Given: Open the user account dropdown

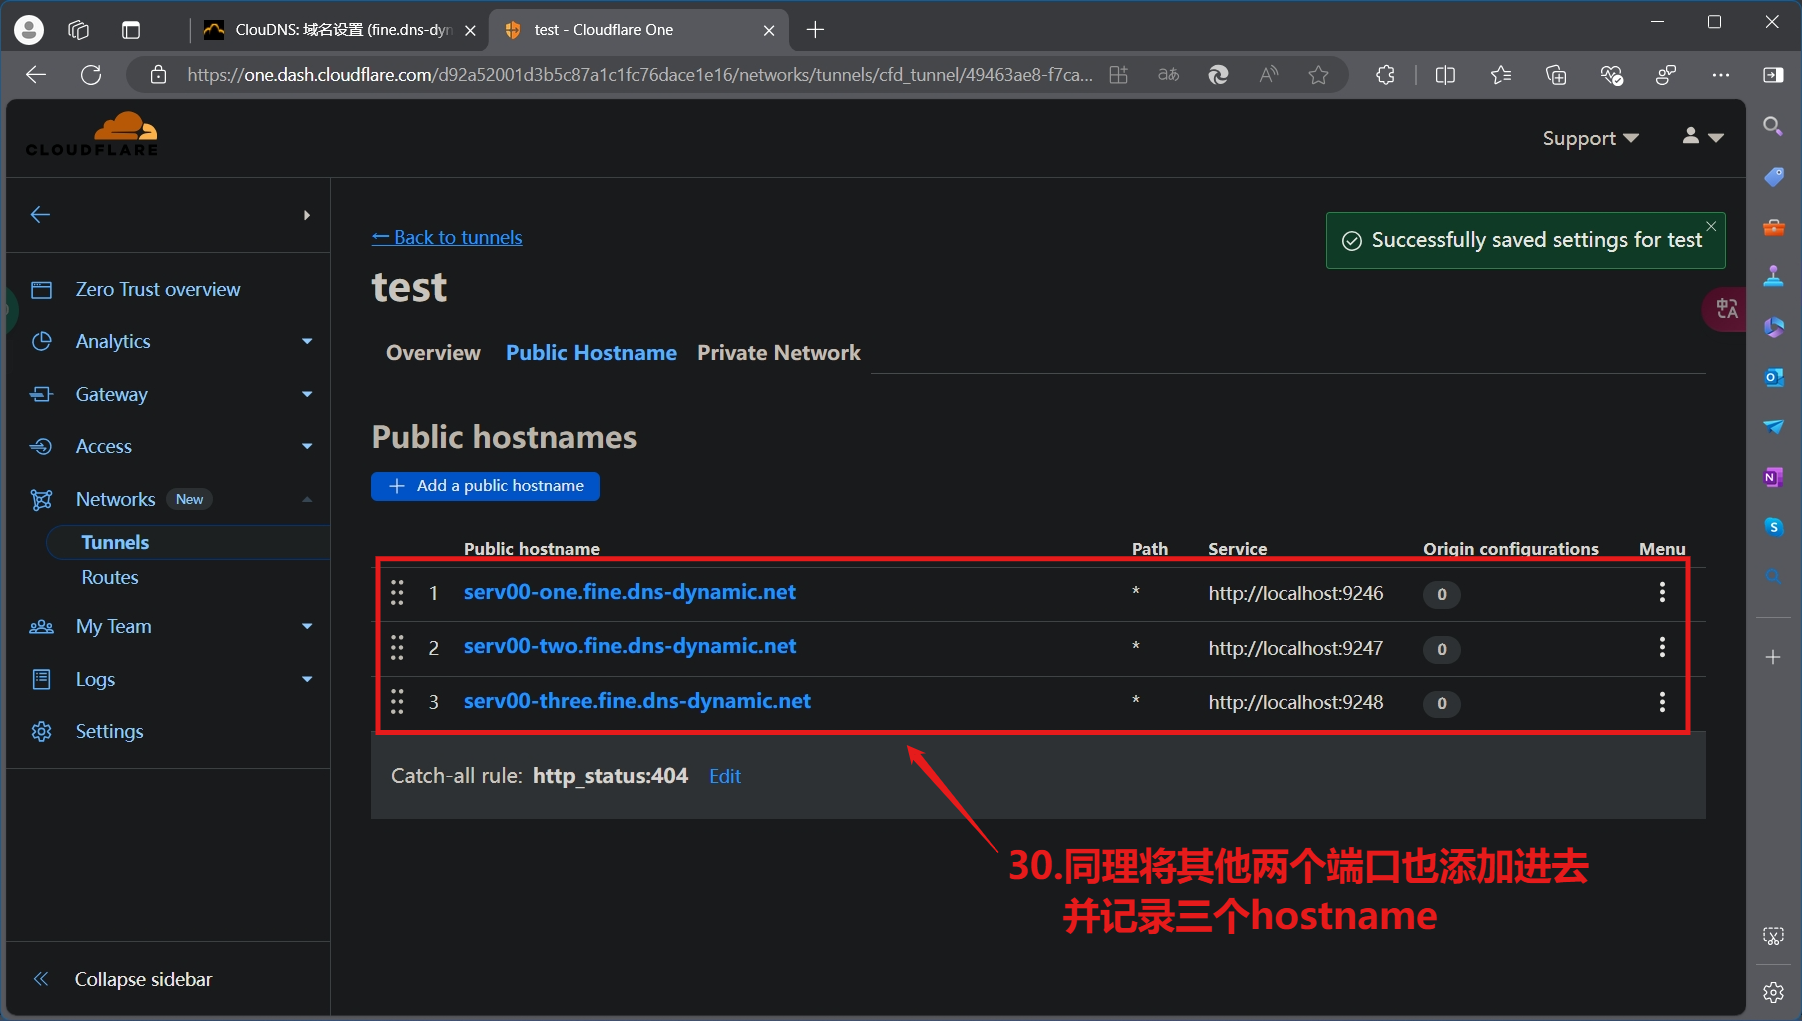Looking at the screenshot, I should tap(1703, 136).
